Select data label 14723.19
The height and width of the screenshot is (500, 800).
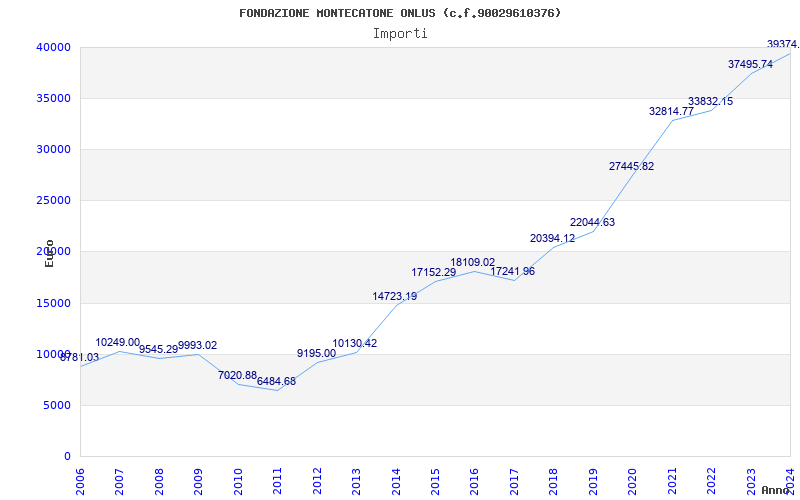click(394, 296)
